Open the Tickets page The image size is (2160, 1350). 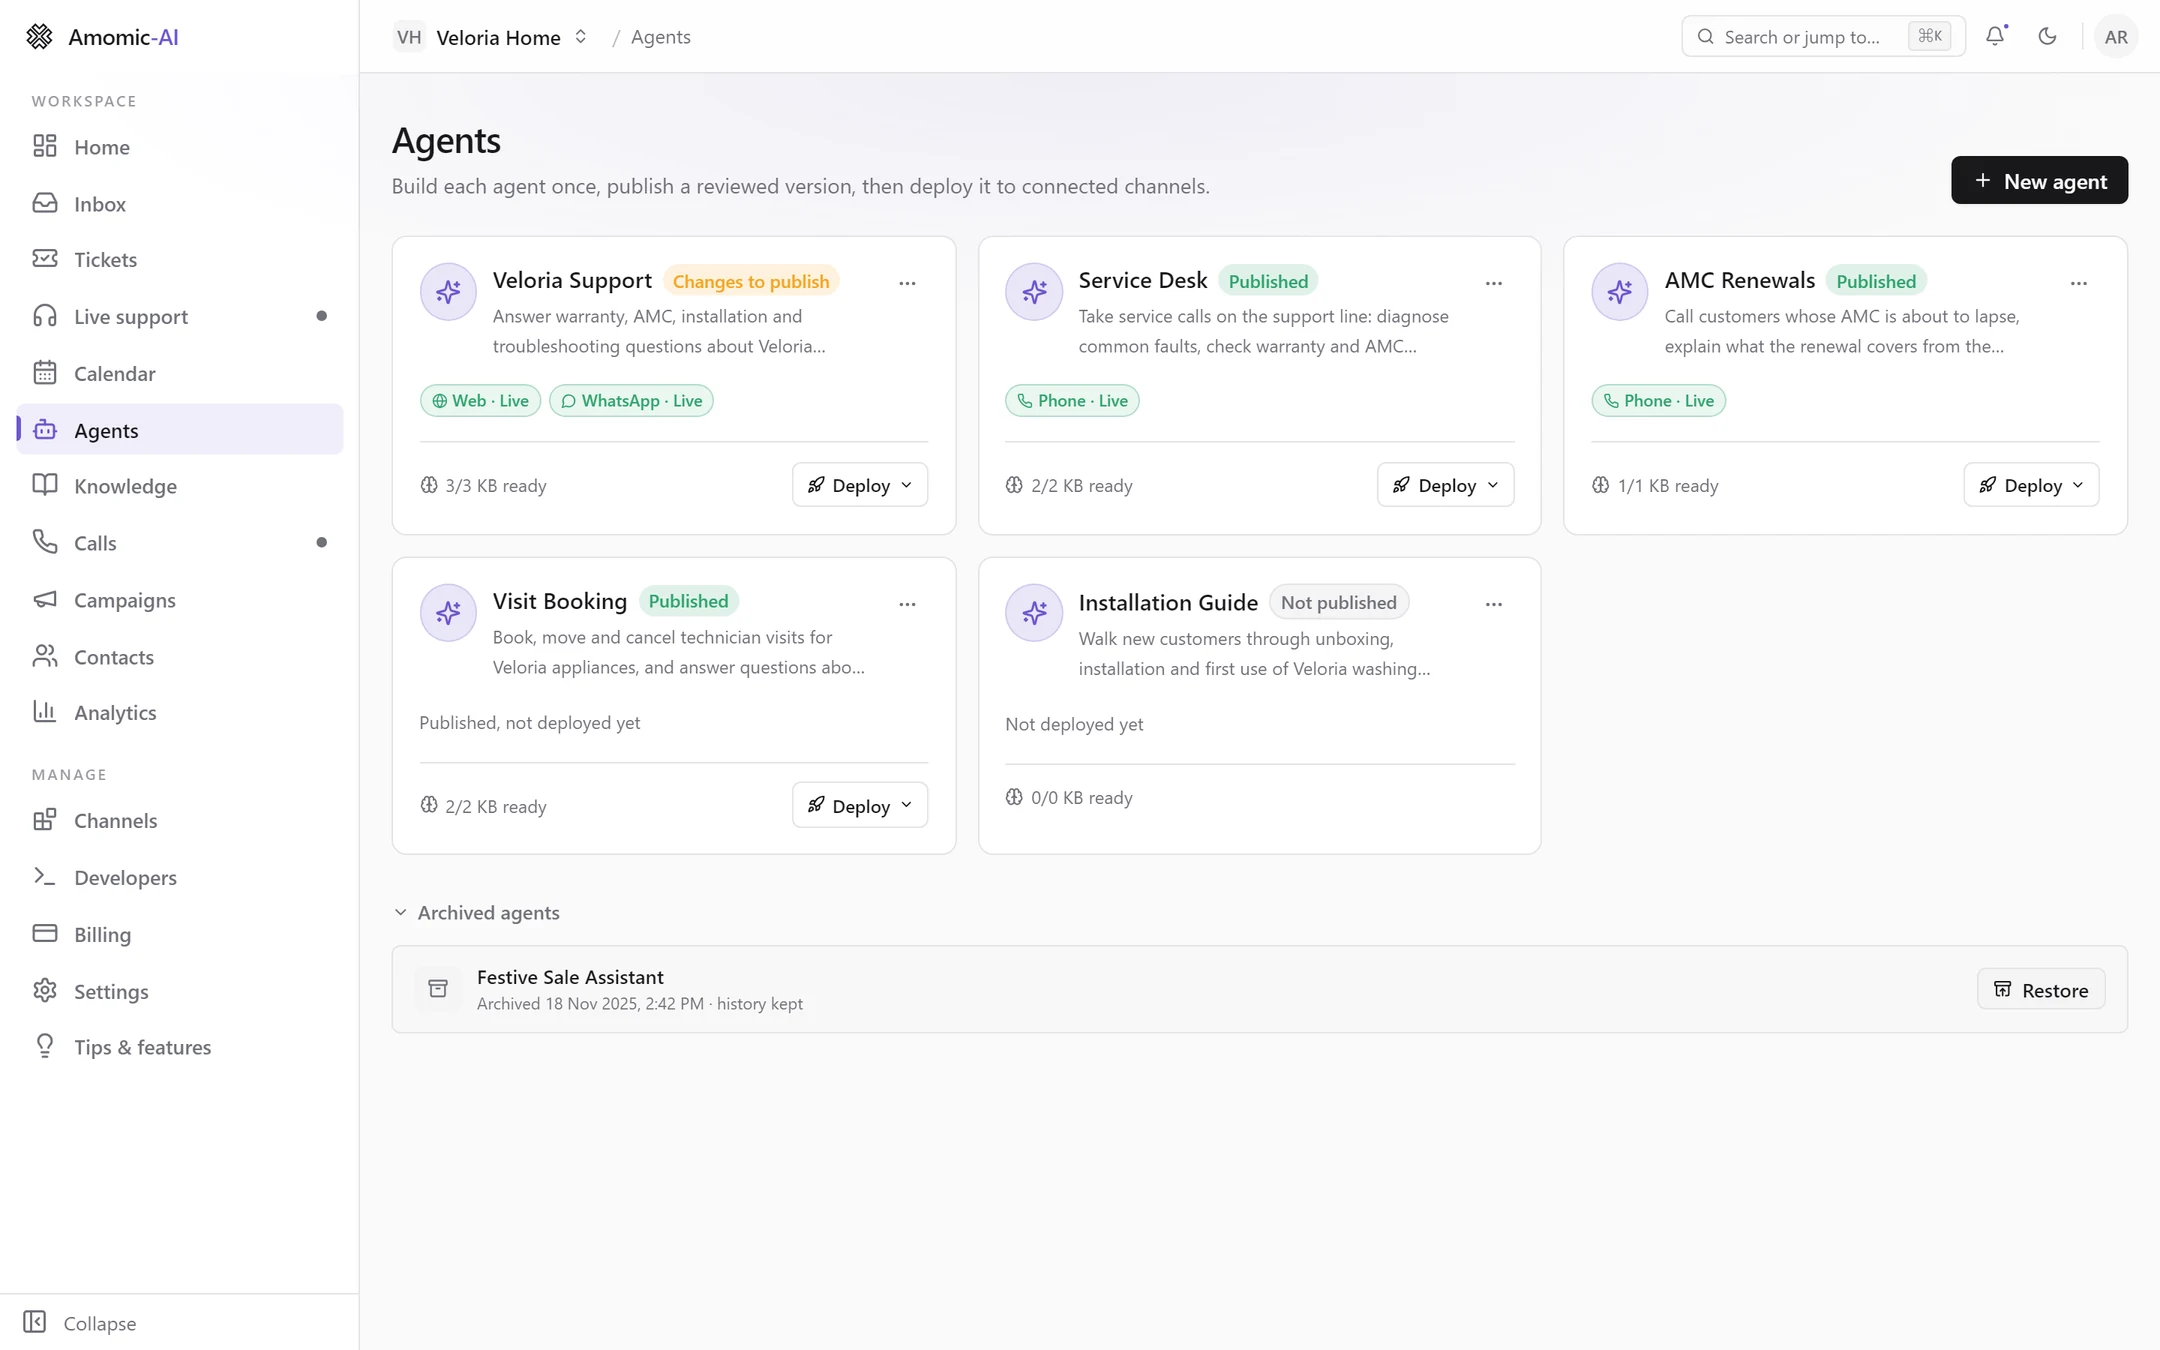coord(180,260)
